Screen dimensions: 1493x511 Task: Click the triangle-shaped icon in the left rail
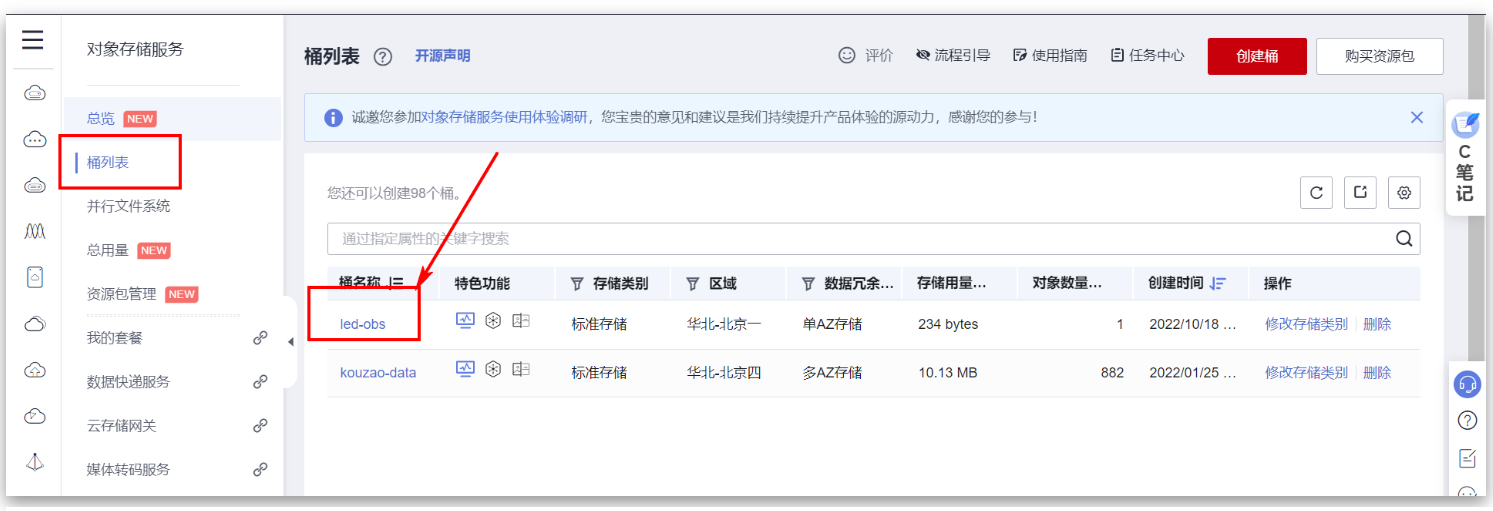[x=35, y=462]
